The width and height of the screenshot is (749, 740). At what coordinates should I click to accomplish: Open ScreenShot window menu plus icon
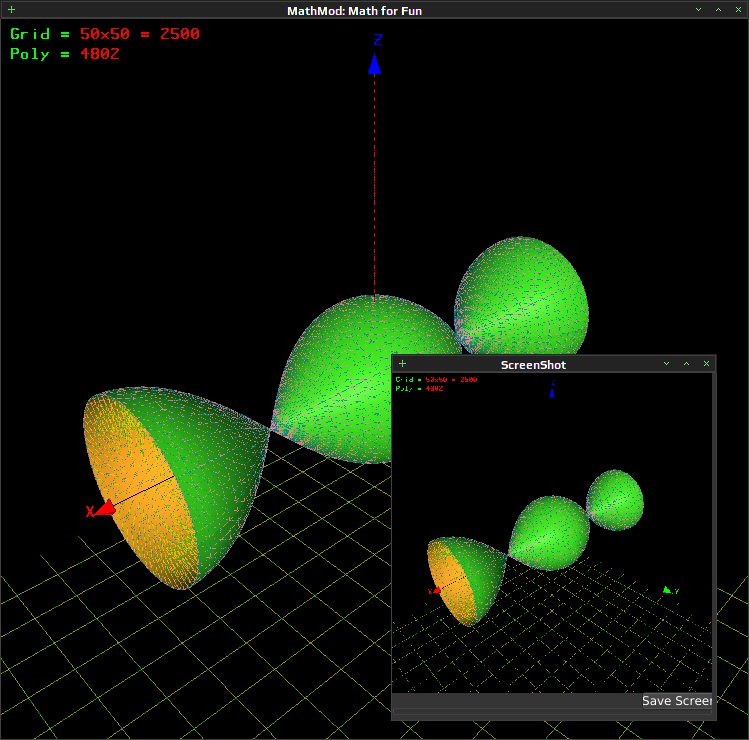(x=402, y=364)
